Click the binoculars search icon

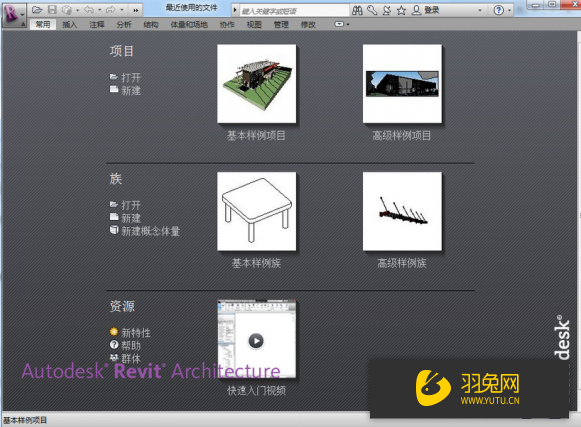357,10
